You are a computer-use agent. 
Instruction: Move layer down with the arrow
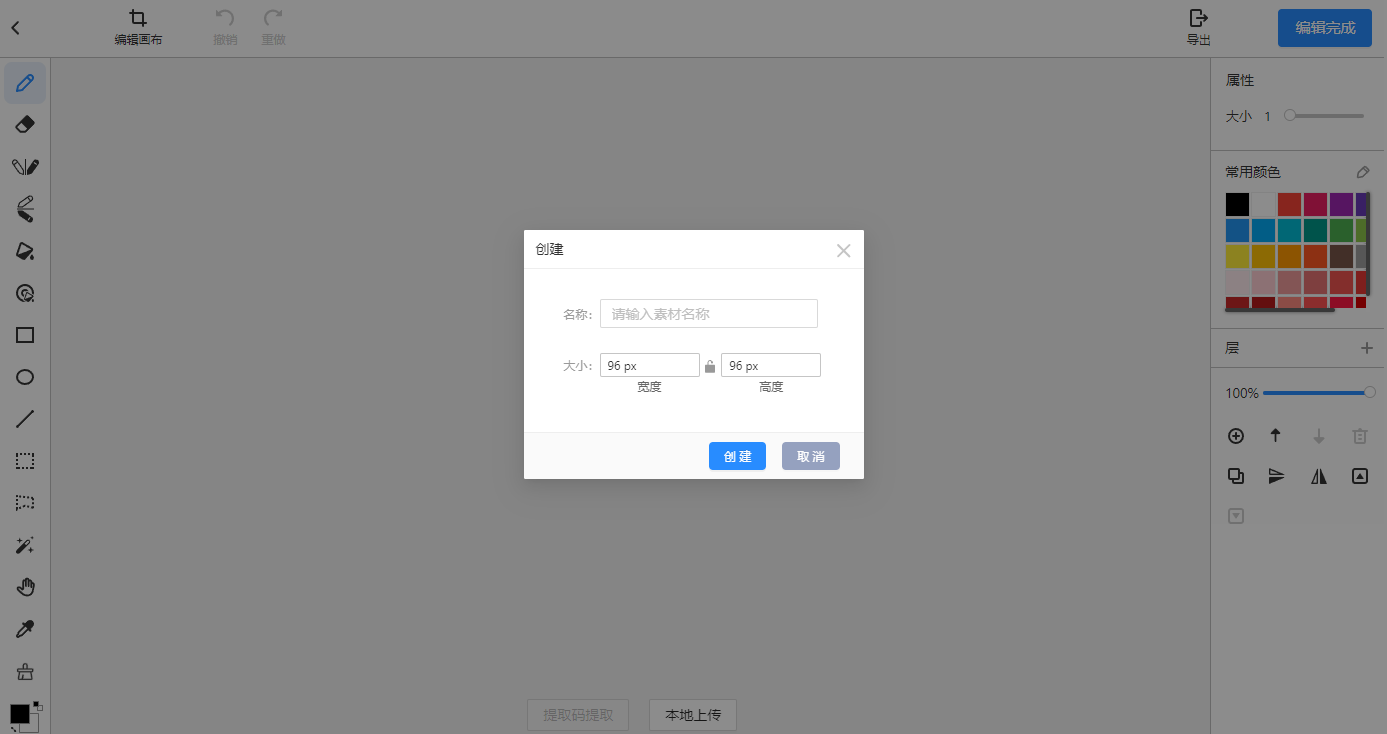(1319, 436)
